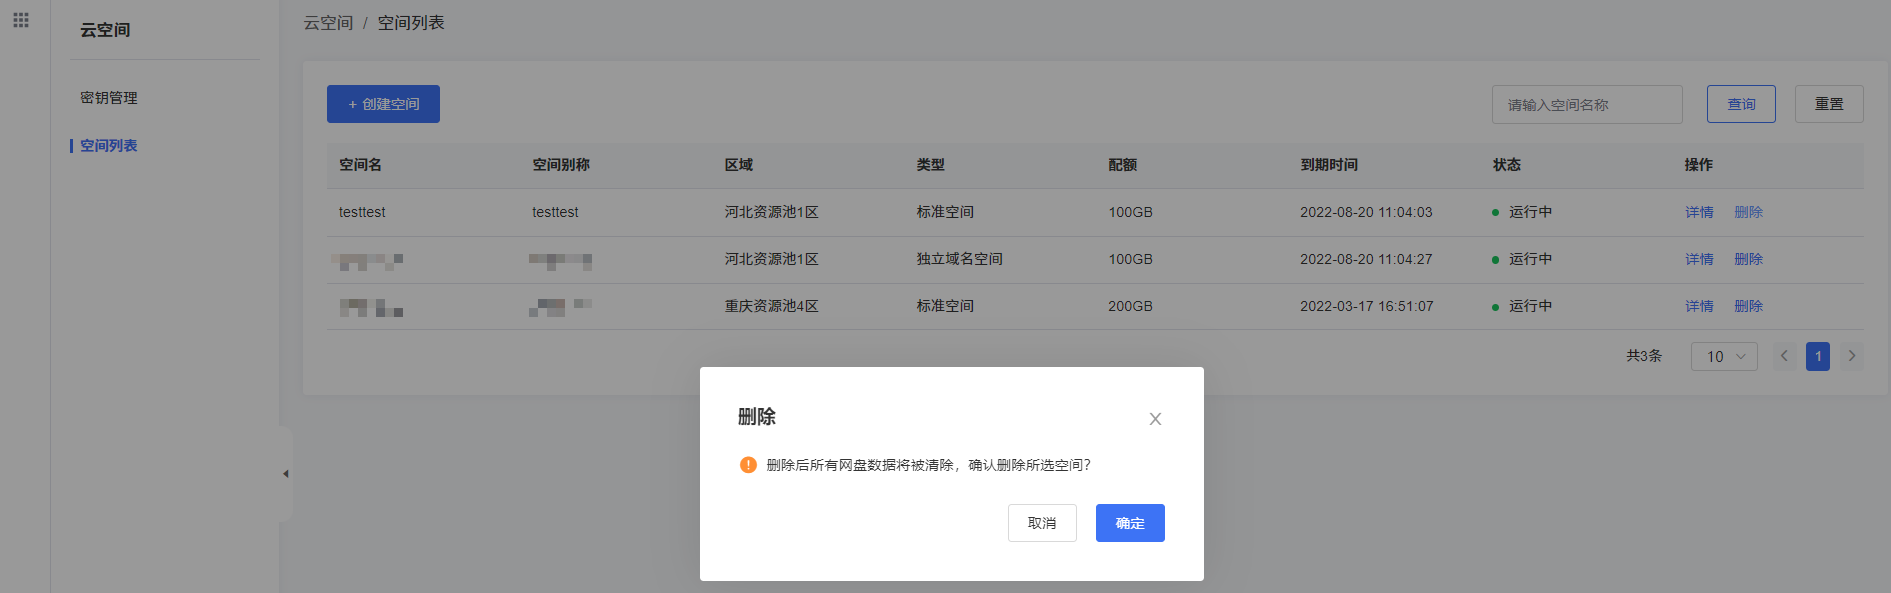Select 空间列表 in the sidebar menu
Image resolution: width=1891 pixels, height=593 pixels.
[109, 146]
